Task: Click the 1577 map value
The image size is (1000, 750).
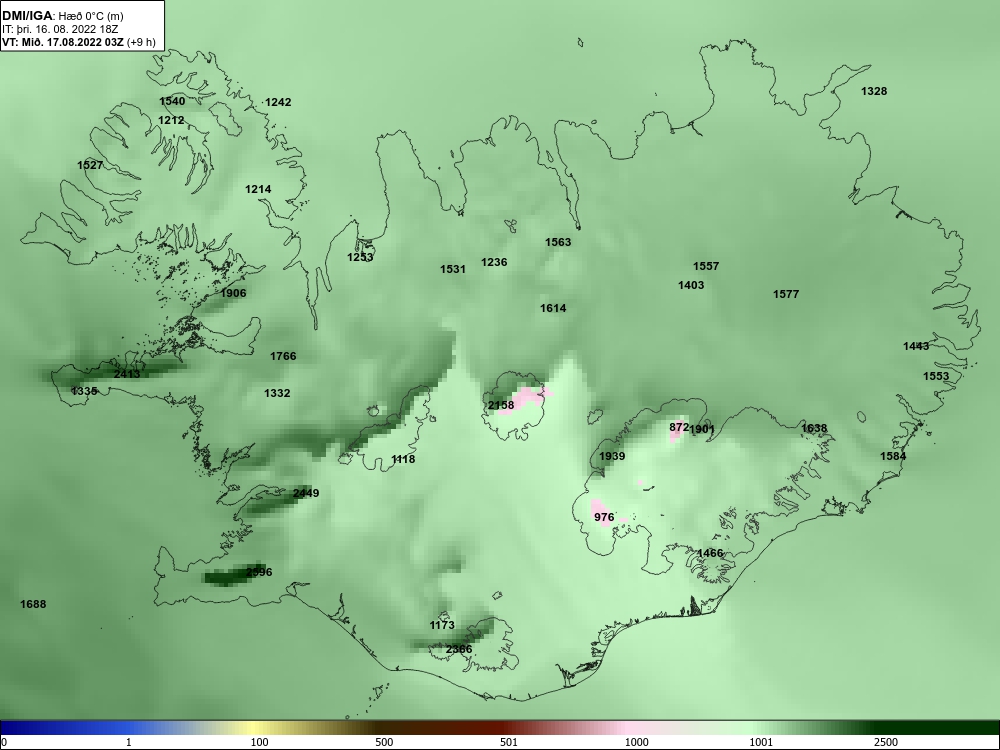Action: point(786,294)
